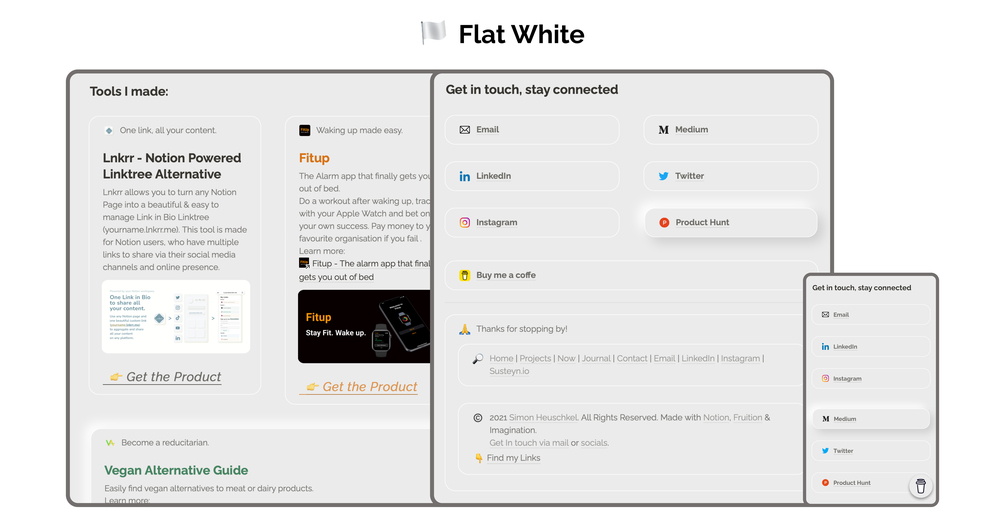Image resolution: width=1005 pixels, height=531 pixels.
Task: Click the Vegan Alternative Guide heading
Action: tap(176, 470)
